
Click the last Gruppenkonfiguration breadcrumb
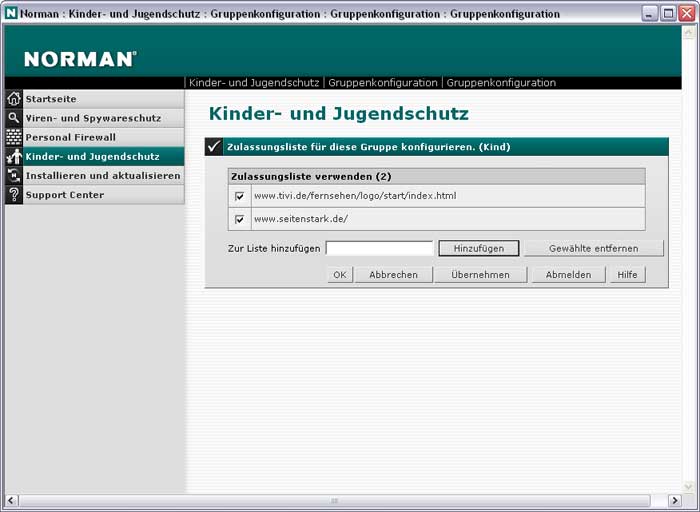pyautogui.click(x=501, y=83)
